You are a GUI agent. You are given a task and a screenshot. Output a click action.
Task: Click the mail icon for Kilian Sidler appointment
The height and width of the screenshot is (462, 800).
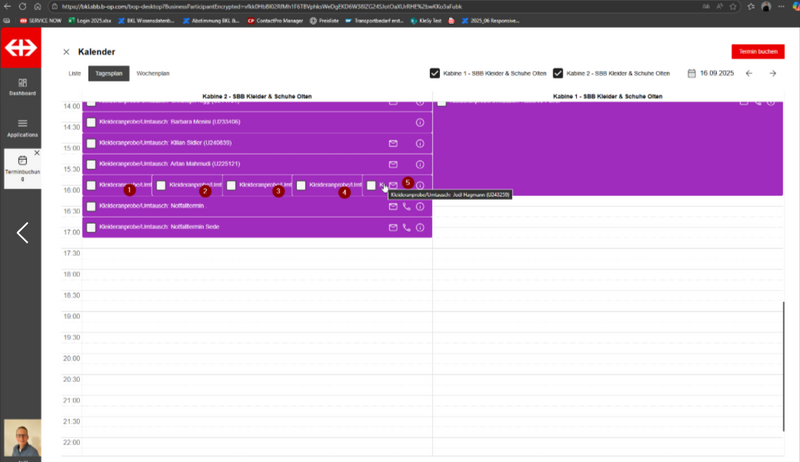393,143
